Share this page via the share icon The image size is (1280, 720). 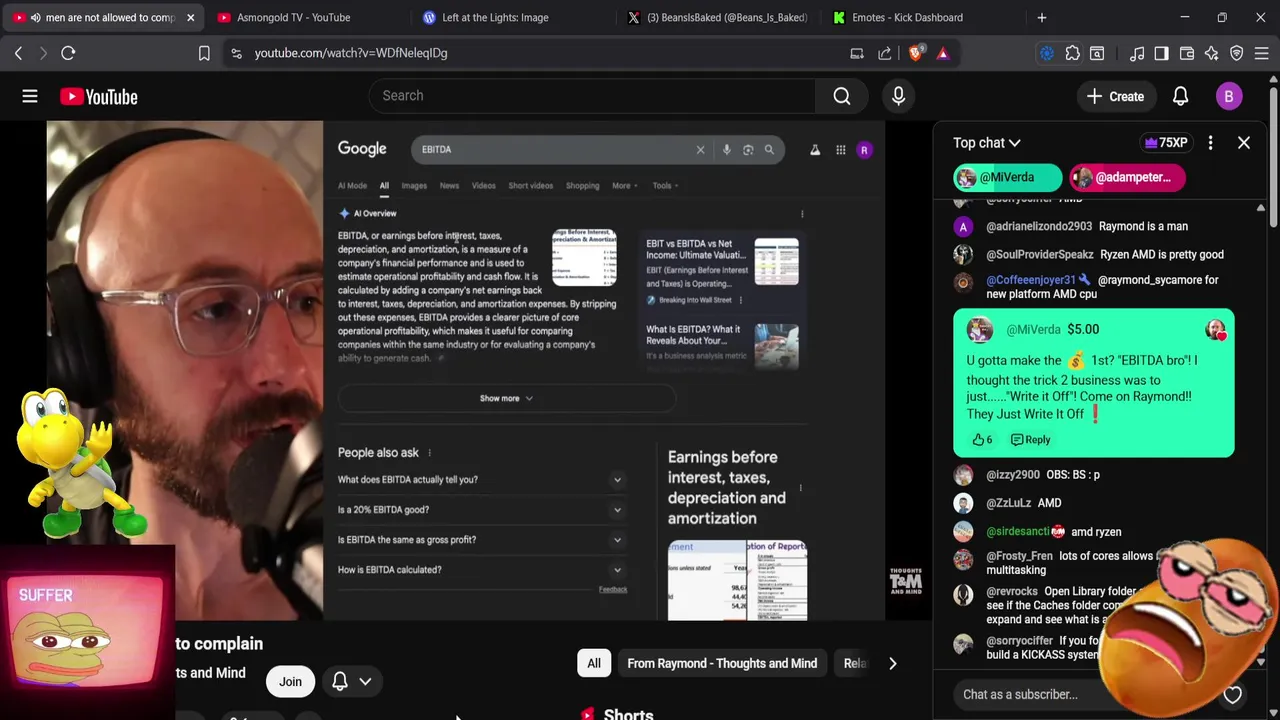click(885, 53)
